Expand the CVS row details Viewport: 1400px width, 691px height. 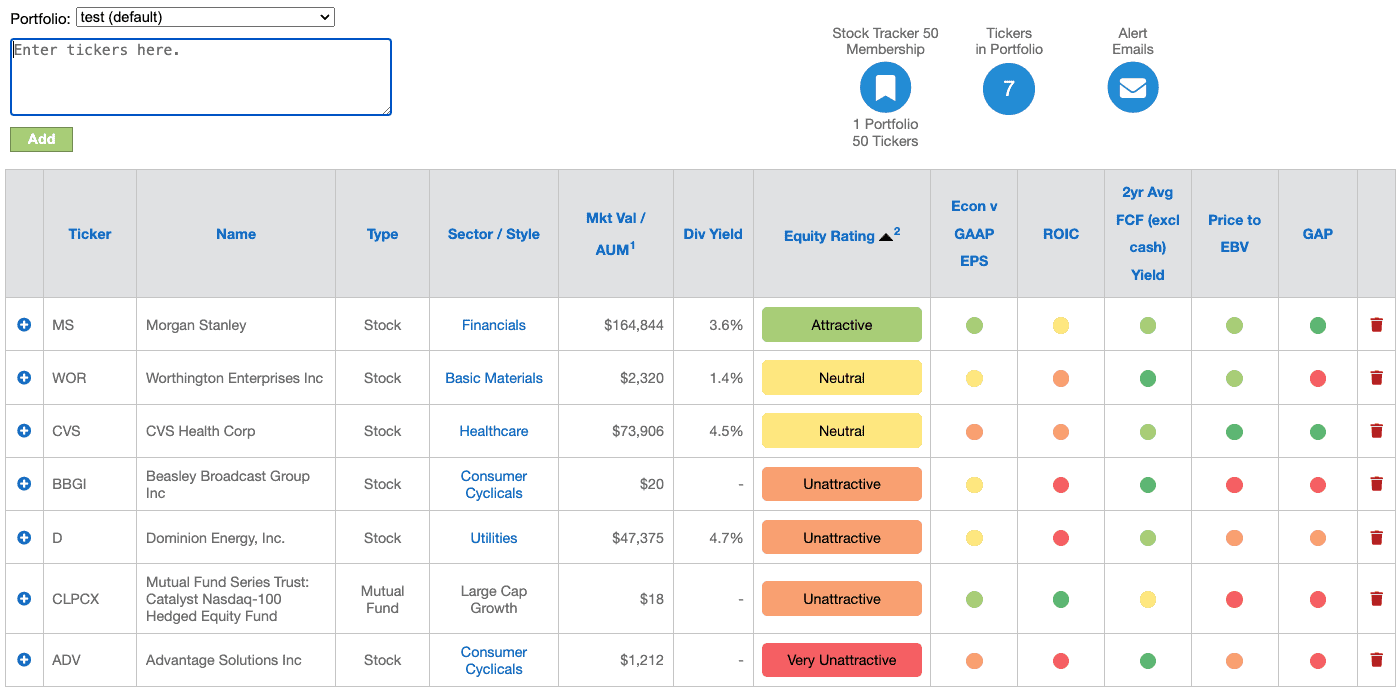coord(24,431)
